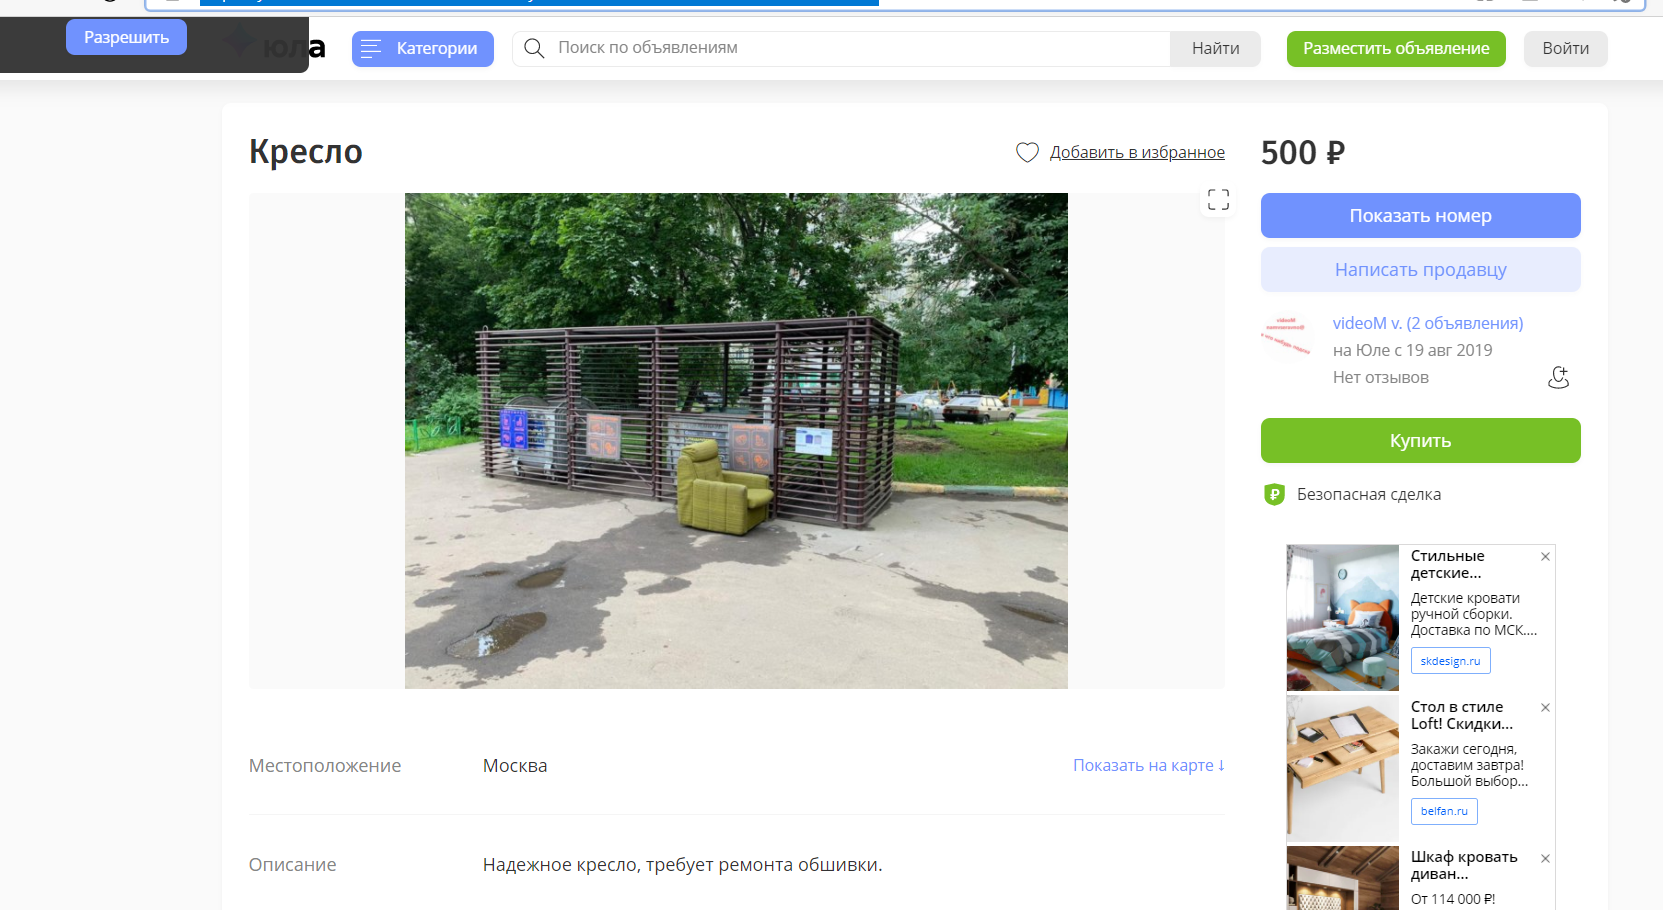
Task: Click the 500 ₽ price text
Action: click(x=1302, y=152)
